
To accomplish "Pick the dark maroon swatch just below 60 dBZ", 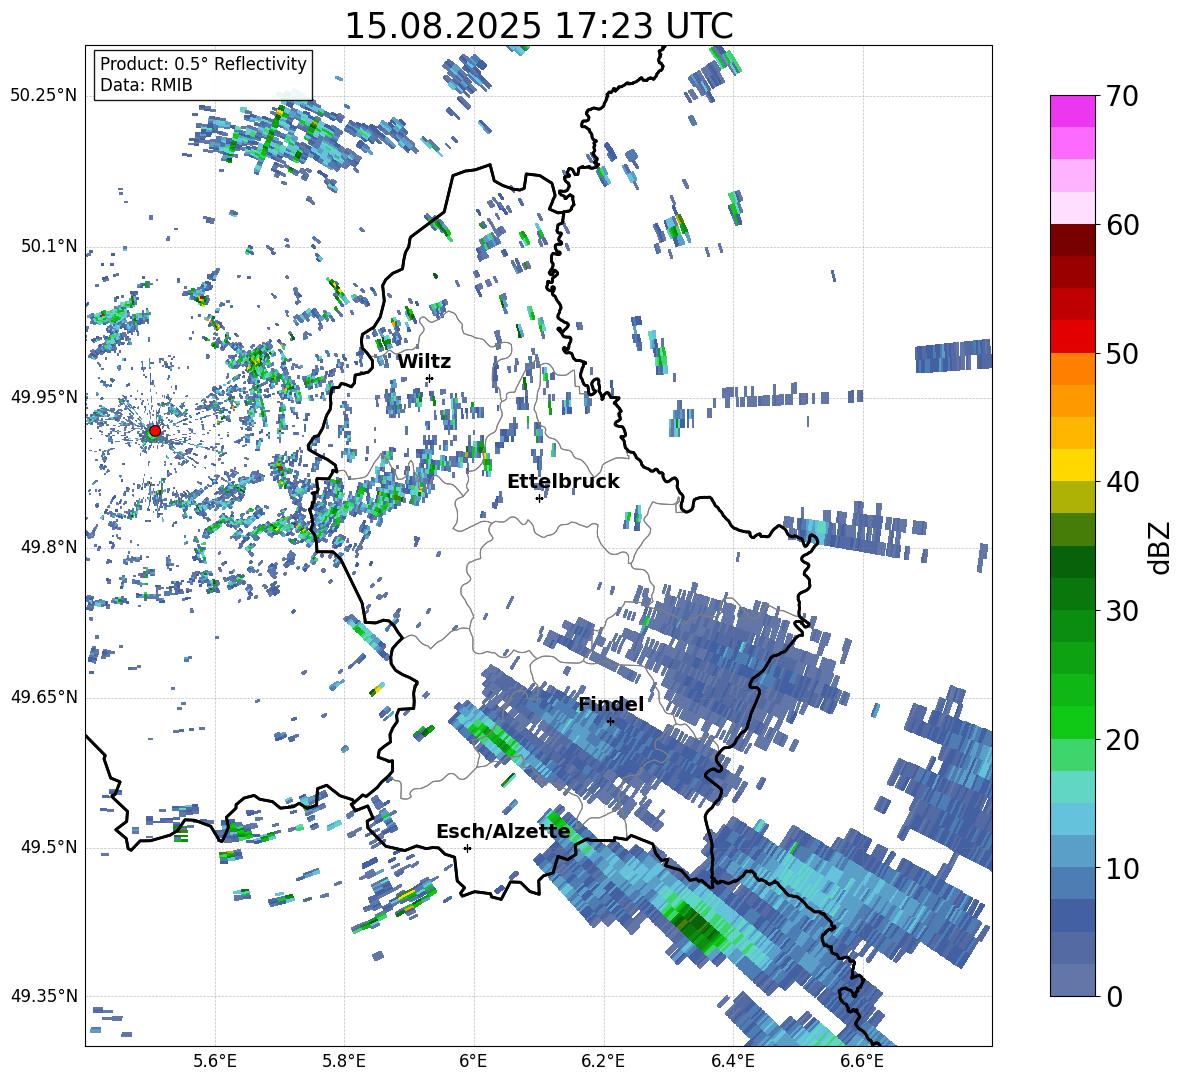I will coord(1072,240).
